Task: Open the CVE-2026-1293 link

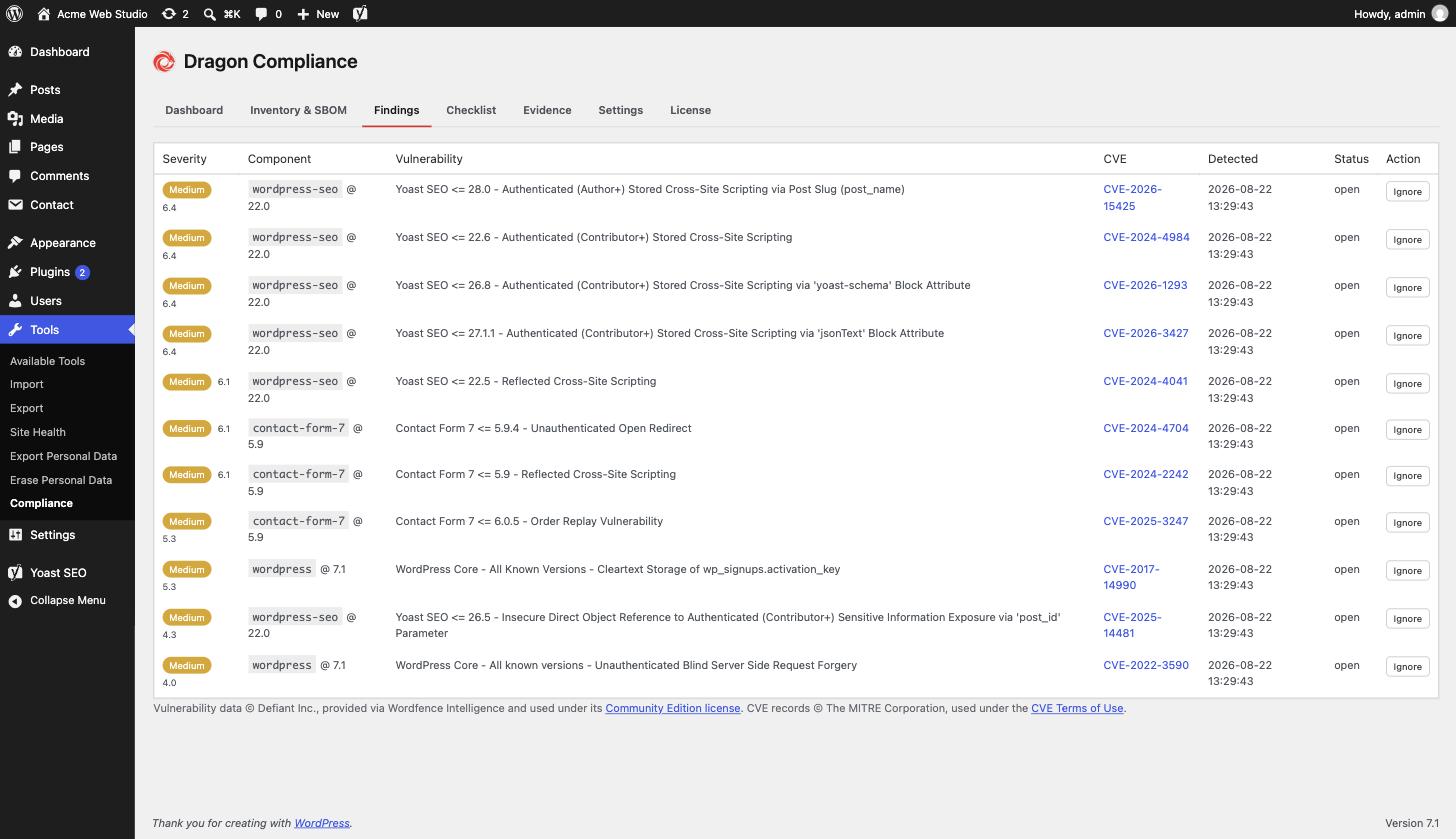Action: coord(1145,285)
